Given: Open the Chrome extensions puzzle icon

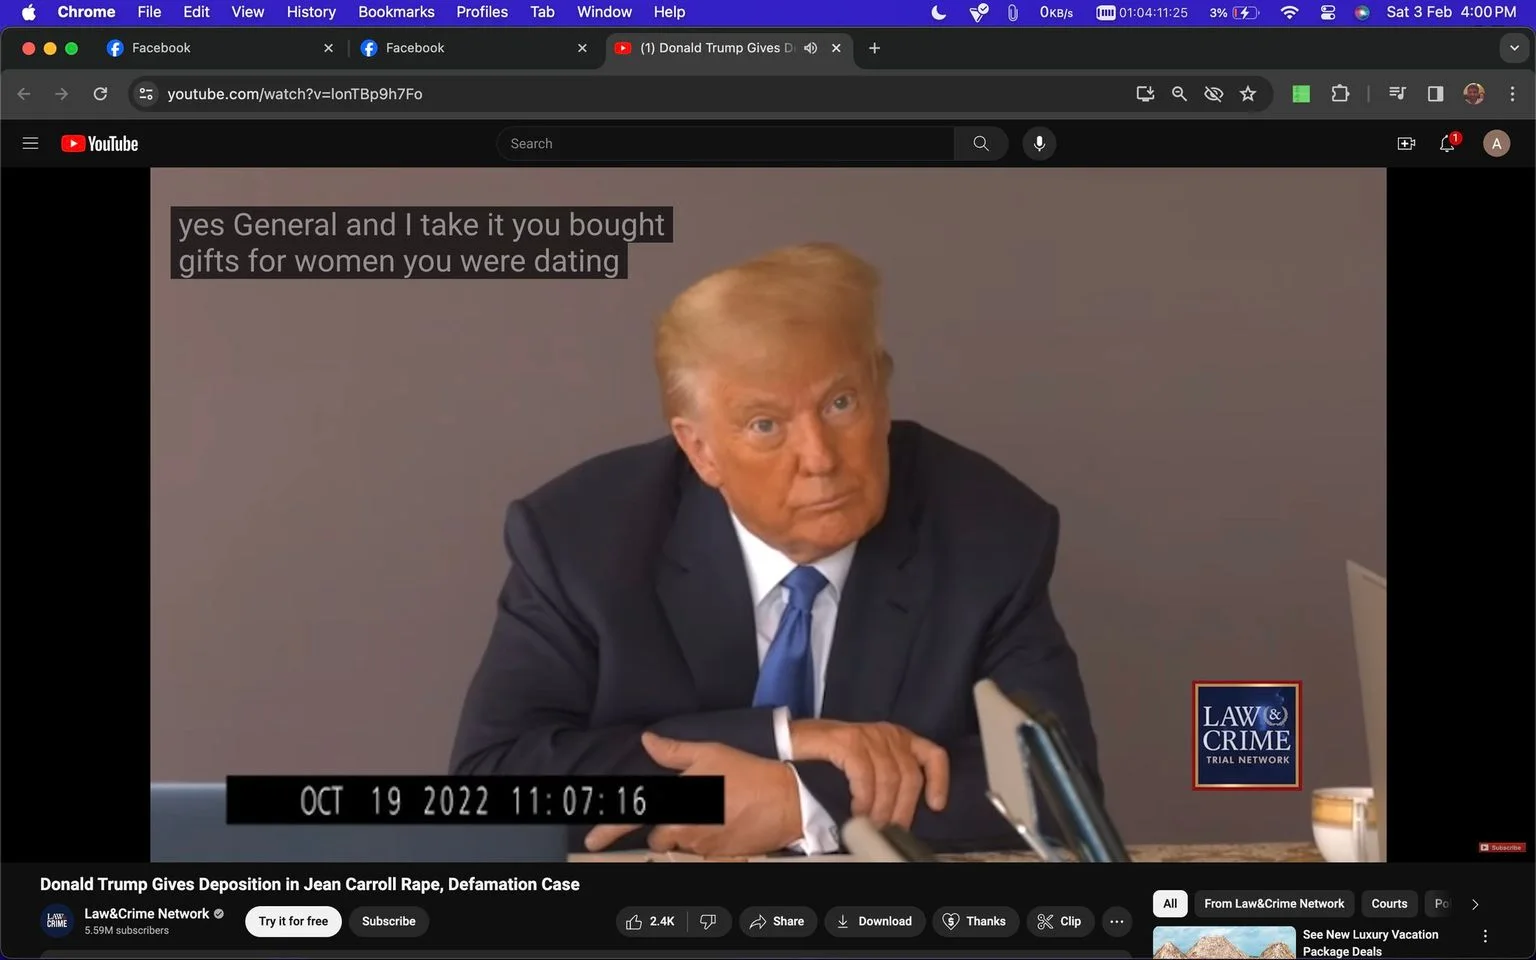Looking at the screenshot, I should coord(1340,94).
